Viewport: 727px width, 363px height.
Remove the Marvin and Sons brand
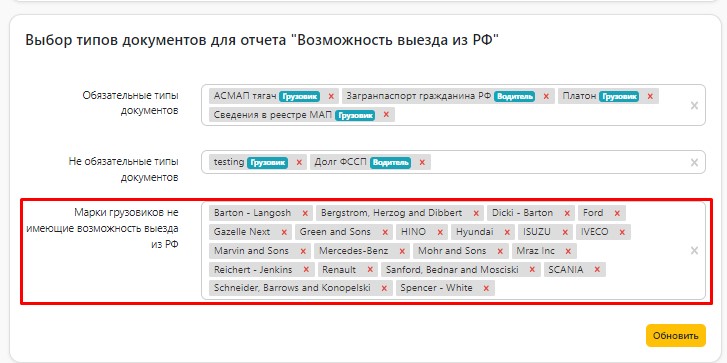pyautogui.click(x=303, y=251)
